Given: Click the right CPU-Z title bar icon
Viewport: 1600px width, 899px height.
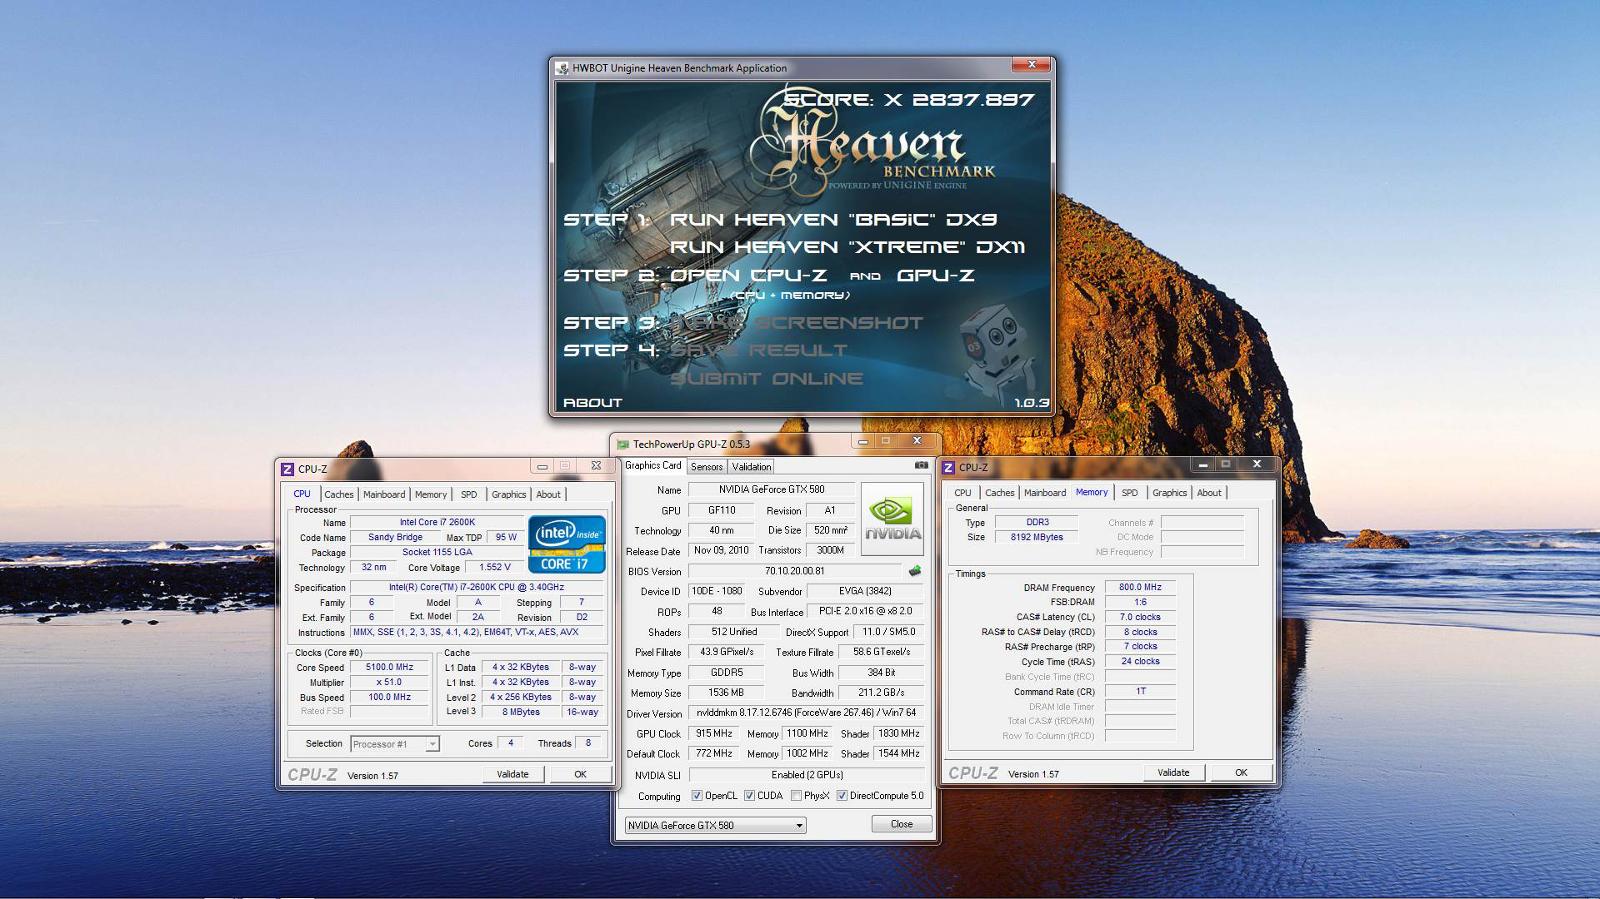Looking at the screenshot, I should (x=948, y=467).
